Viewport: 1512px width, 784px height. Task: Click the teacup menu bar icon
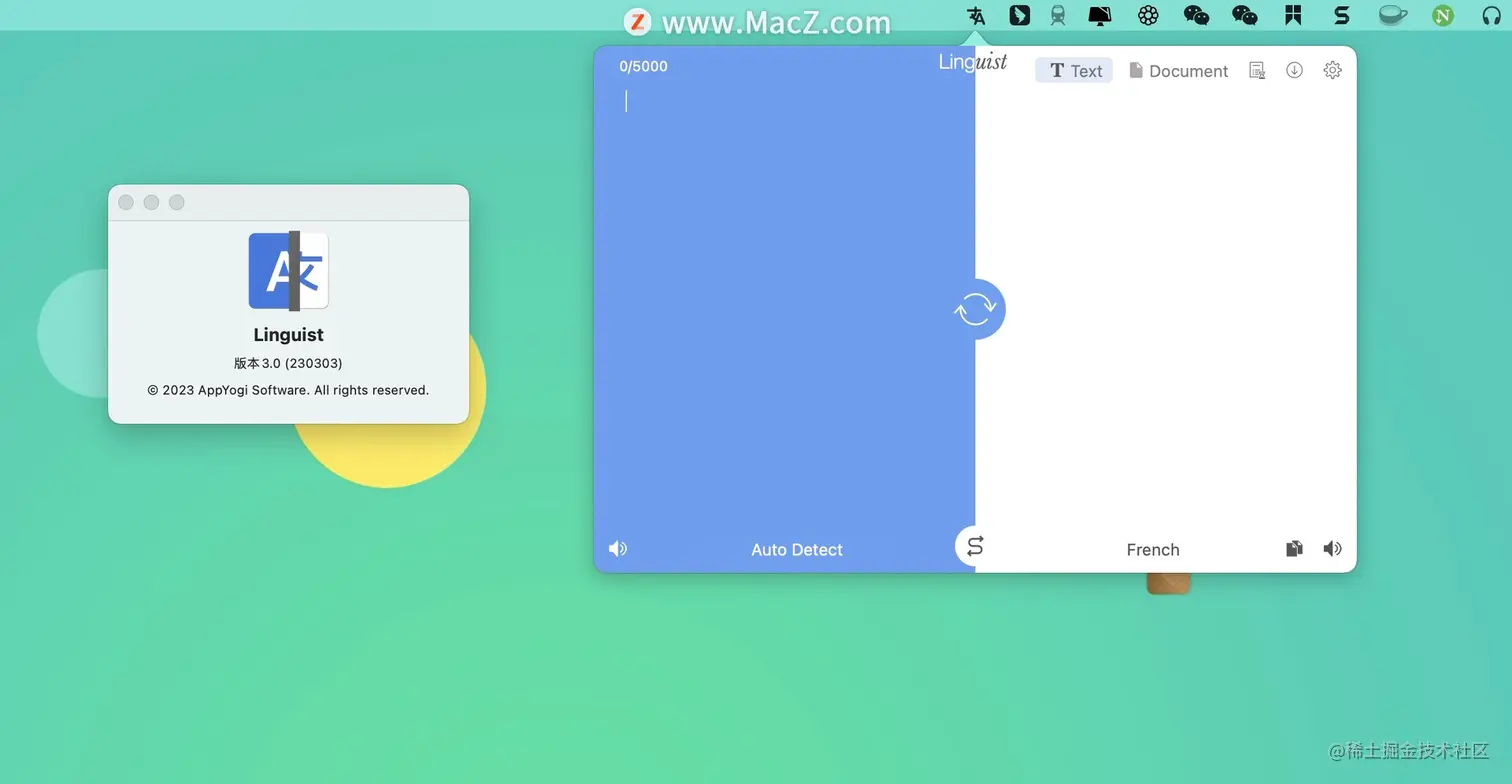point(1392,15)
